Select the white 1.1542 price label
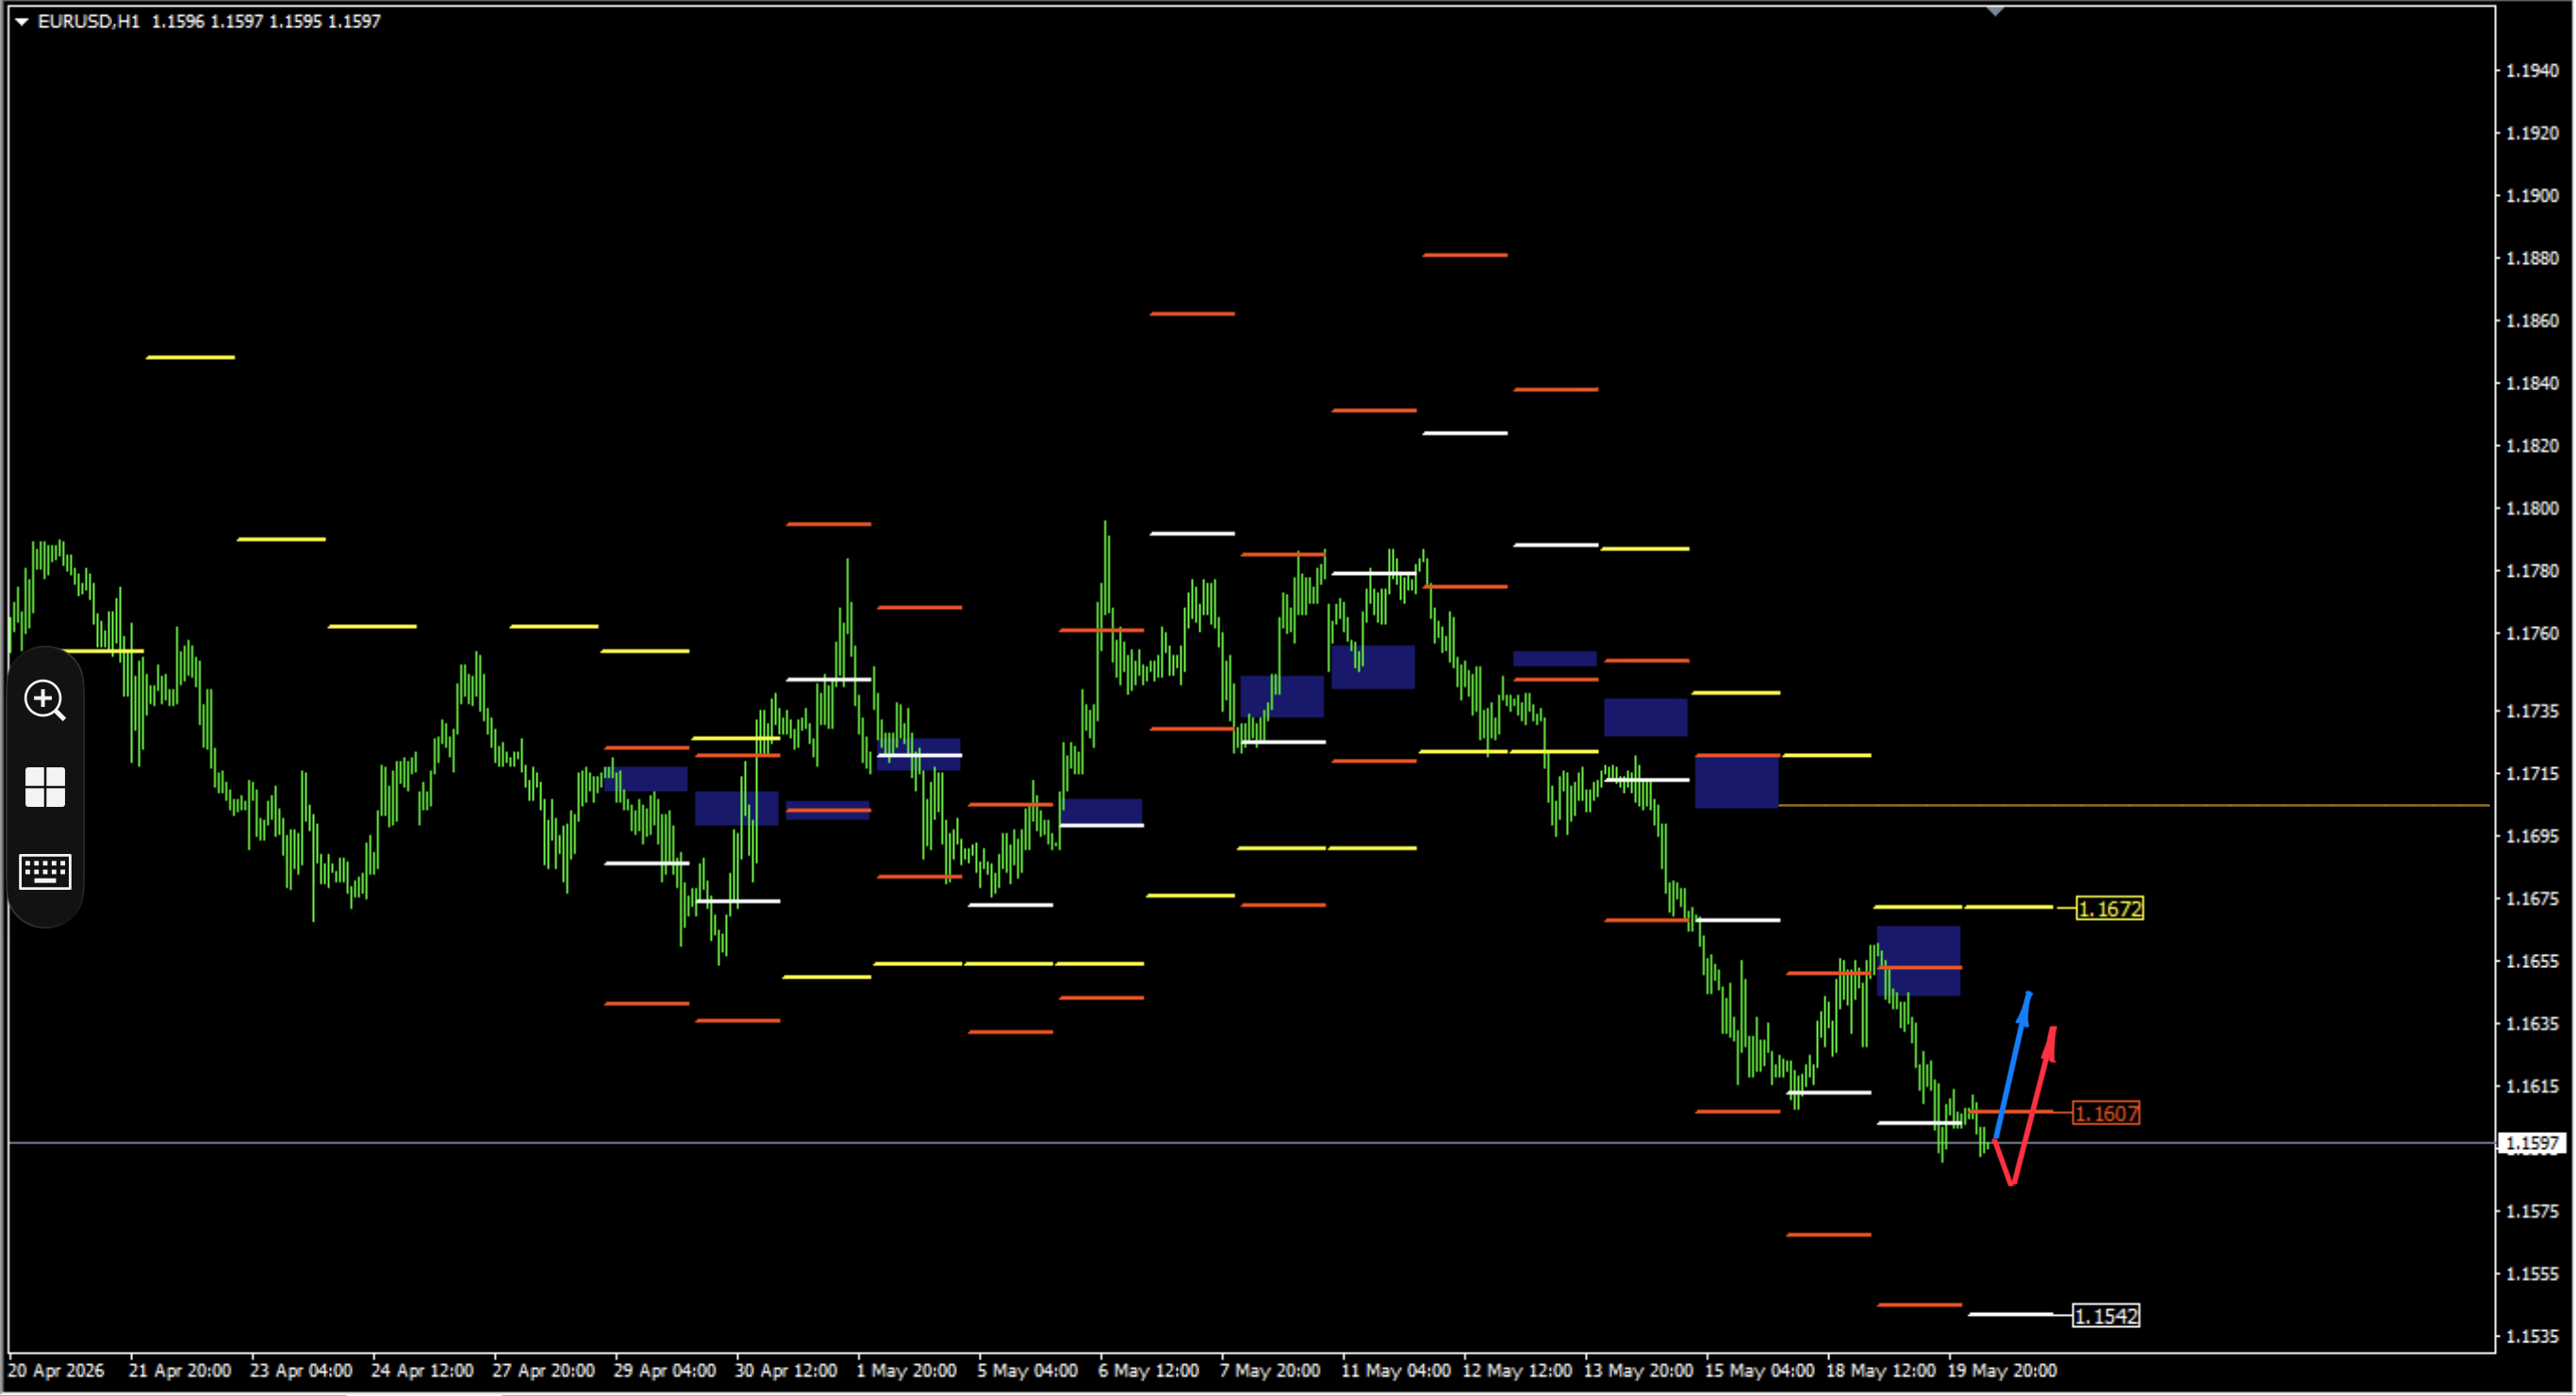This screenshot has width=2576, height=1396. tap(2106, 1315)
